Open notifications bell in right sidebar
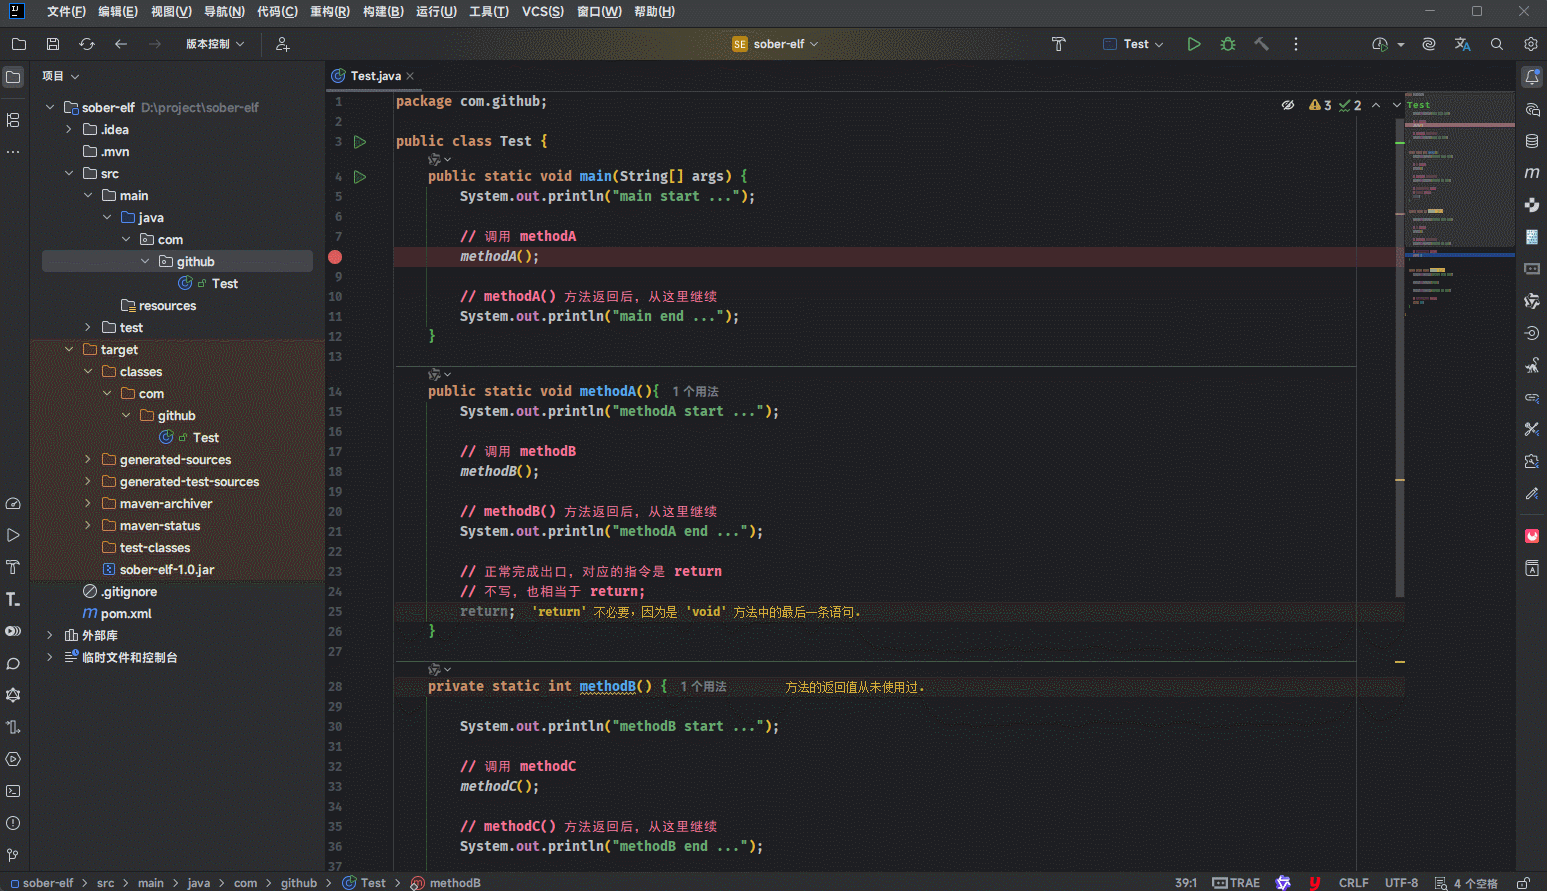 coord(1531,77)
